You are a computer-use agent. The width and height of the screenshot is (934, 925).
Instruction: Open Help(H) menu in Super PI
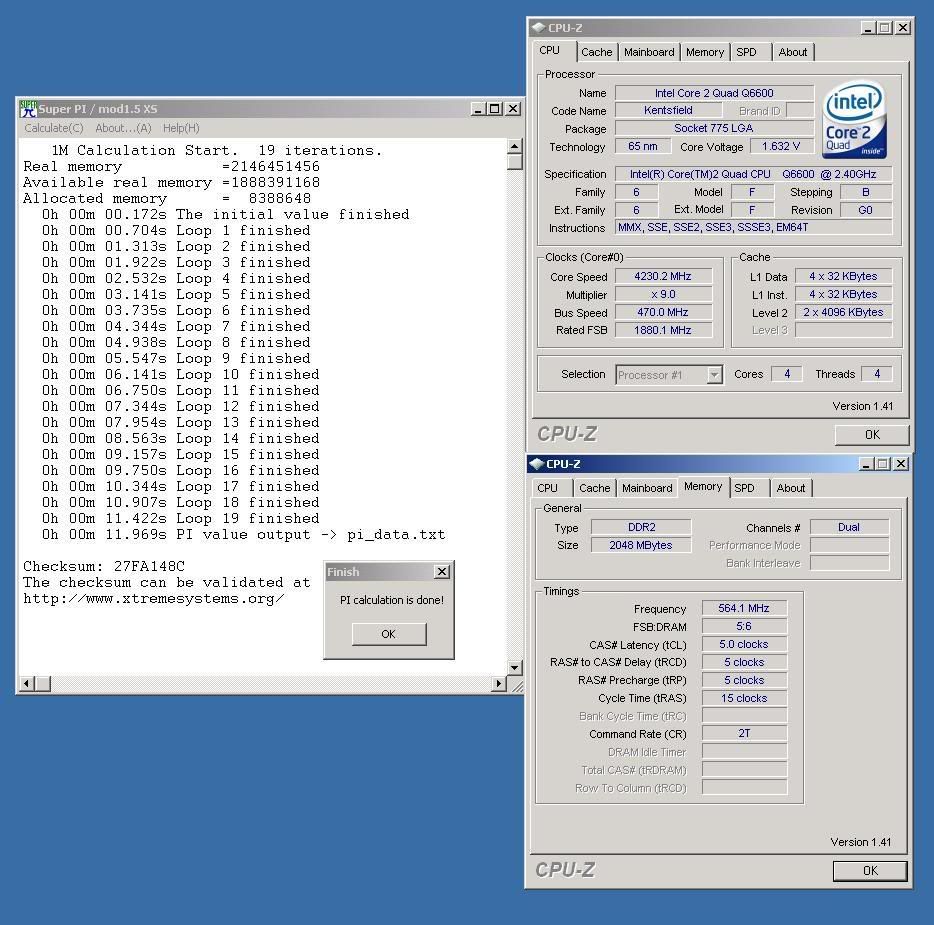(x=181, y=128)
